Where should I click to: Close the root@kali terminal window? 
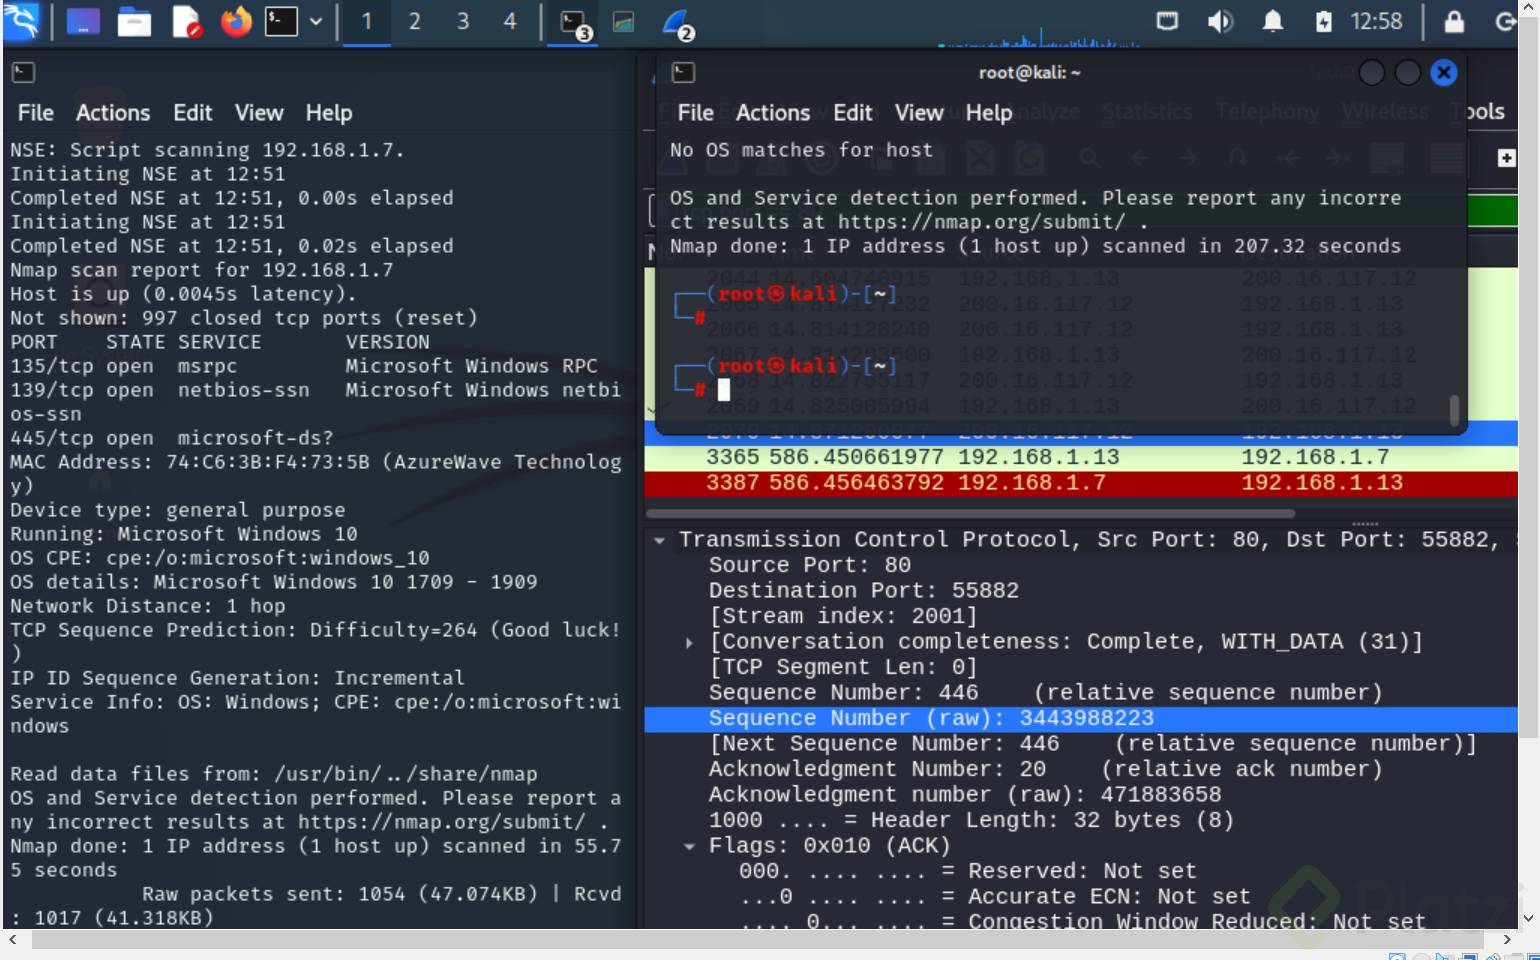1444,72
